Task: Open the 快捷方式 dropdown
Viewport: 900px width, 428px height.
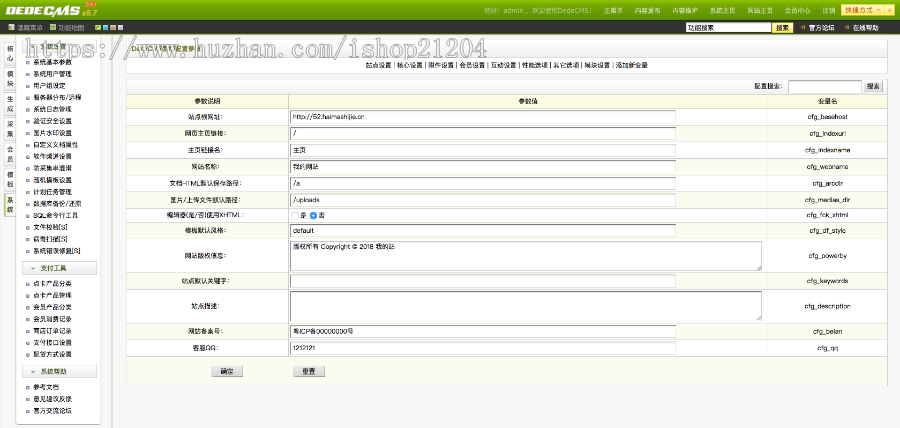Action: click(x=862, y=10)
